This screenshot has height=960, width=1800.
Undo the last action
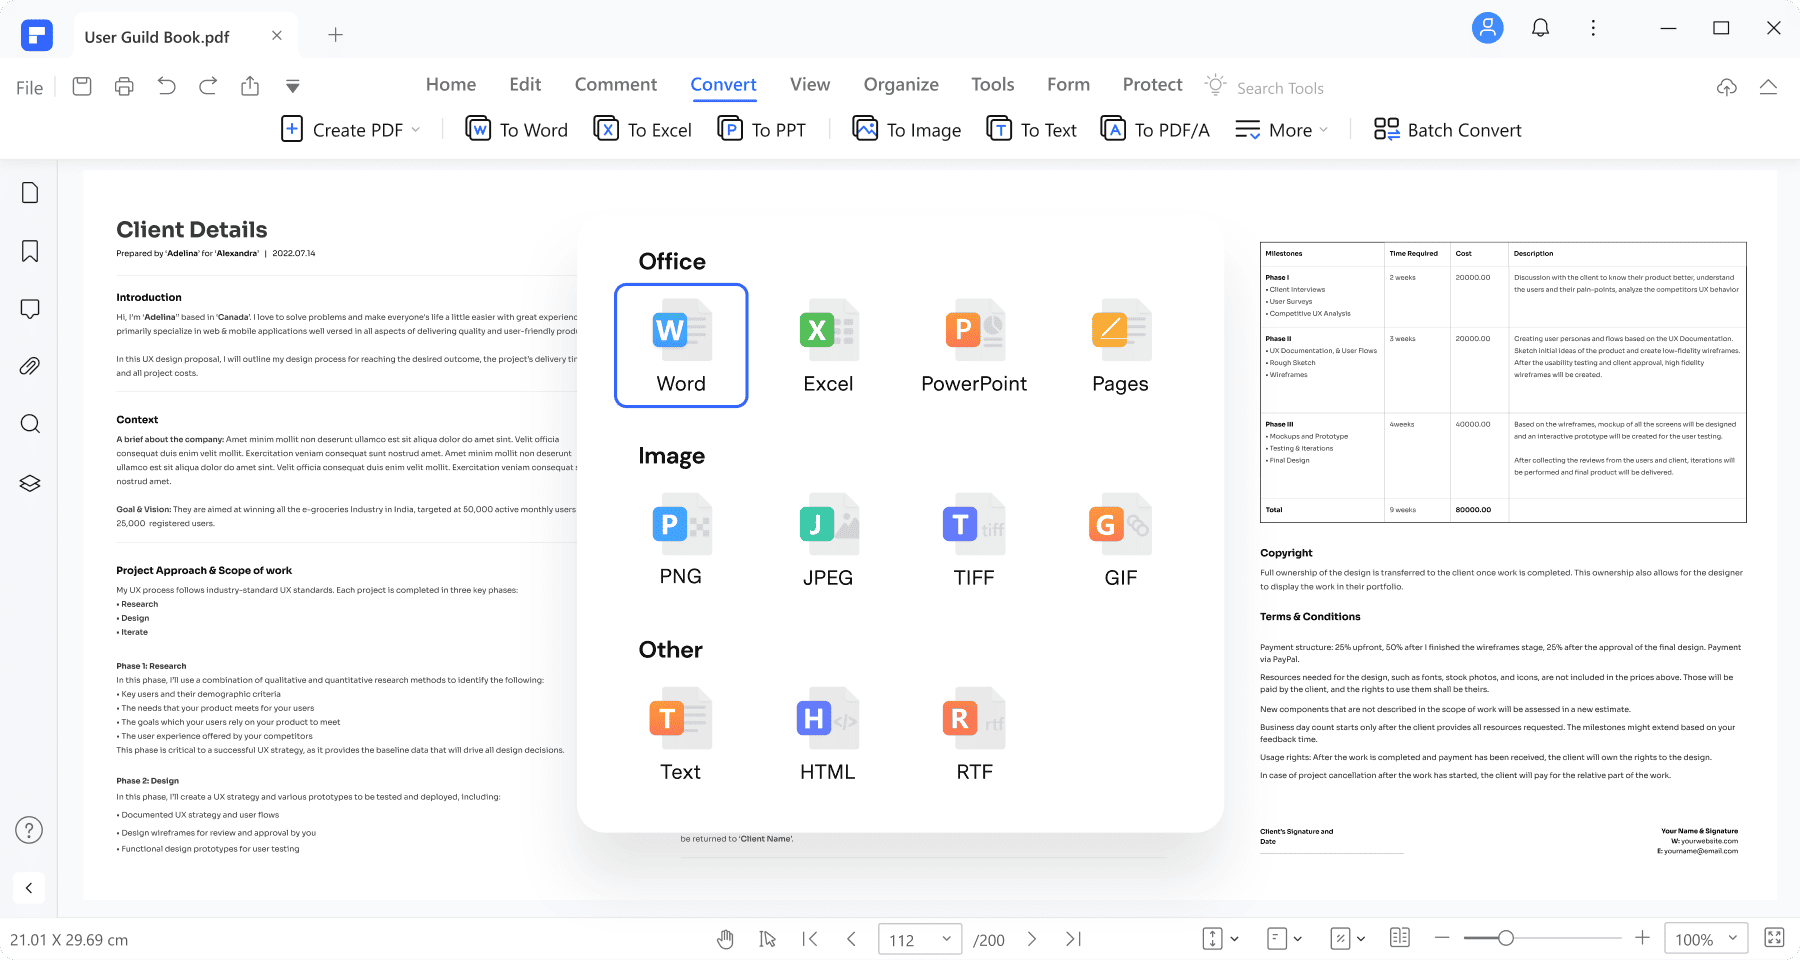point(166,86)
